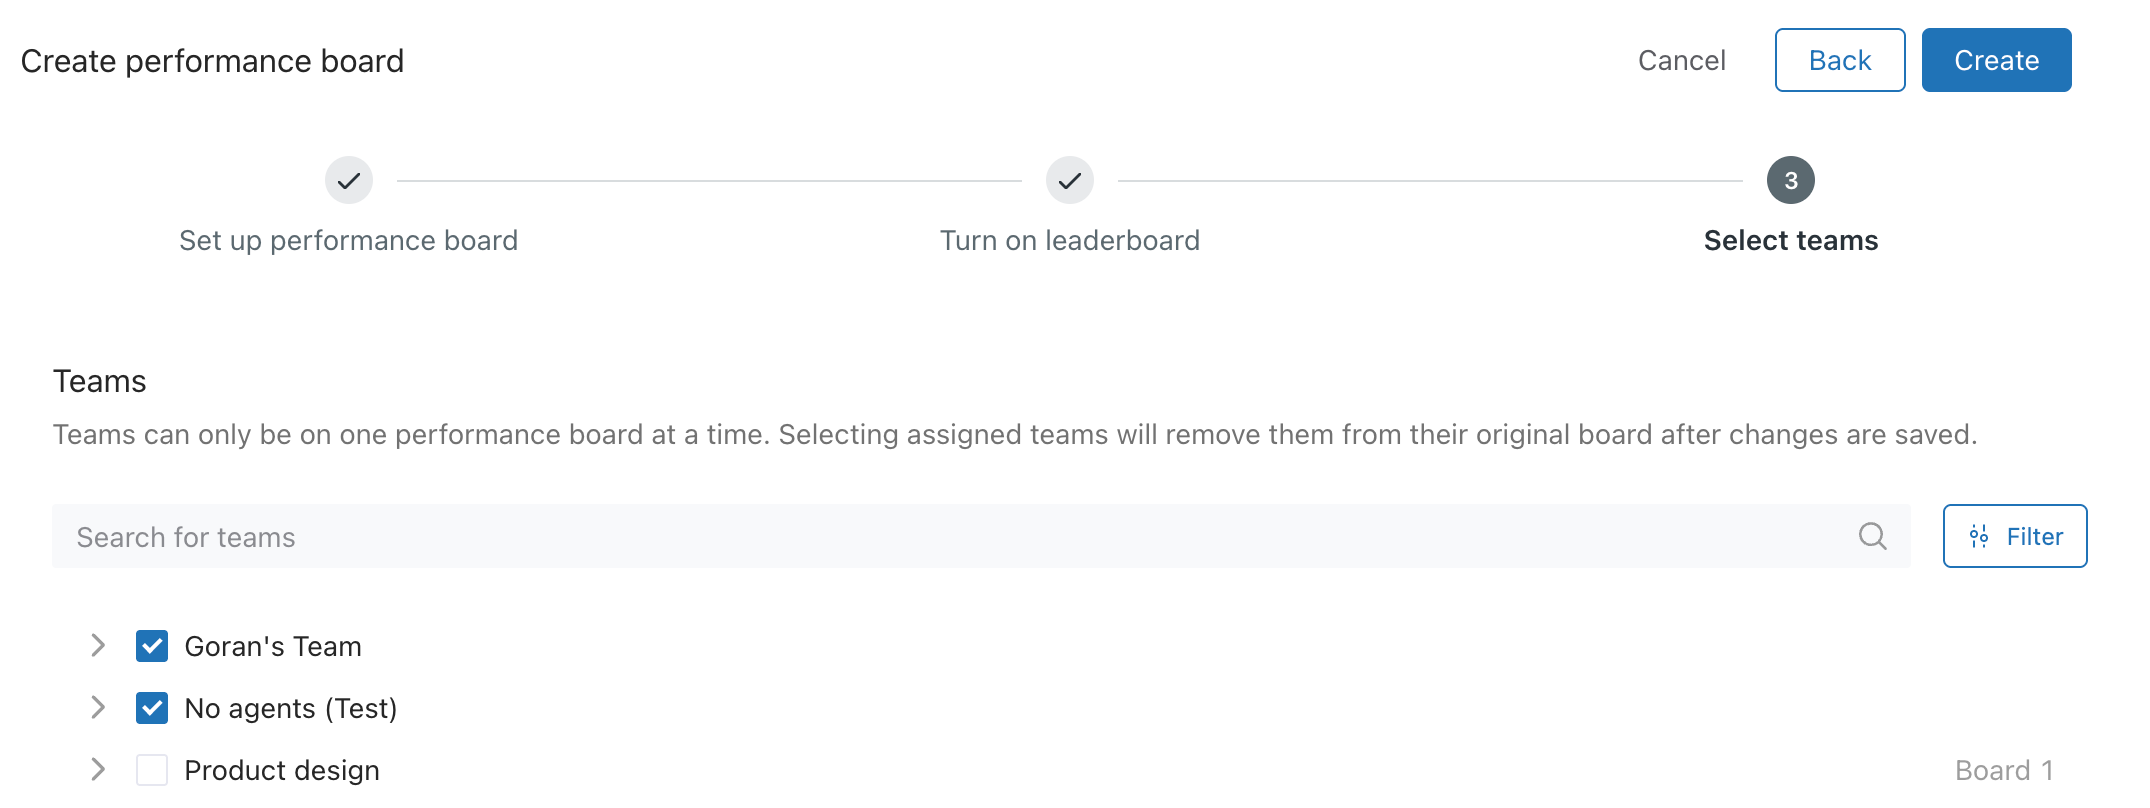The width and height of the screenshot is (2150, 808).
Task: Expand the Goran's Team row
Action: pyautogui.click(x=98, y=646)
